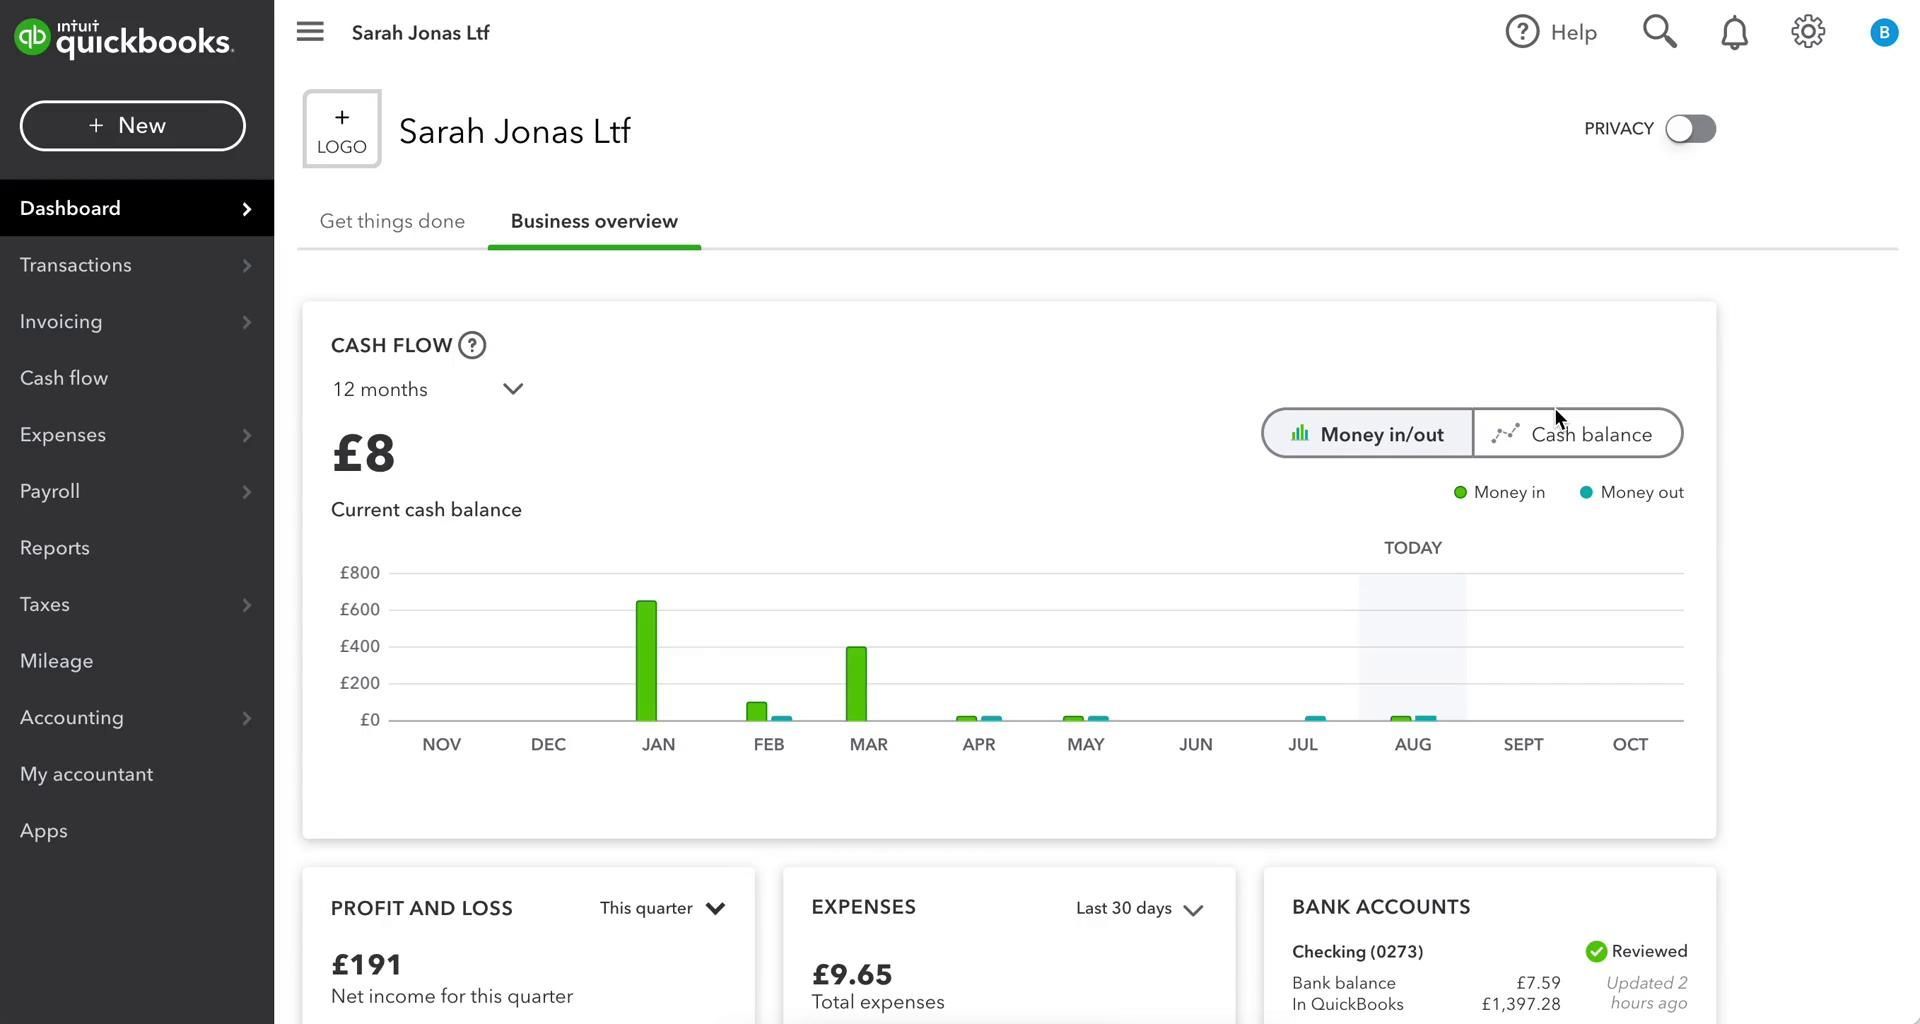Open Reports in the sidebar
The width and height of the screenshot is (1920, 1024).
tap(55, 548)
